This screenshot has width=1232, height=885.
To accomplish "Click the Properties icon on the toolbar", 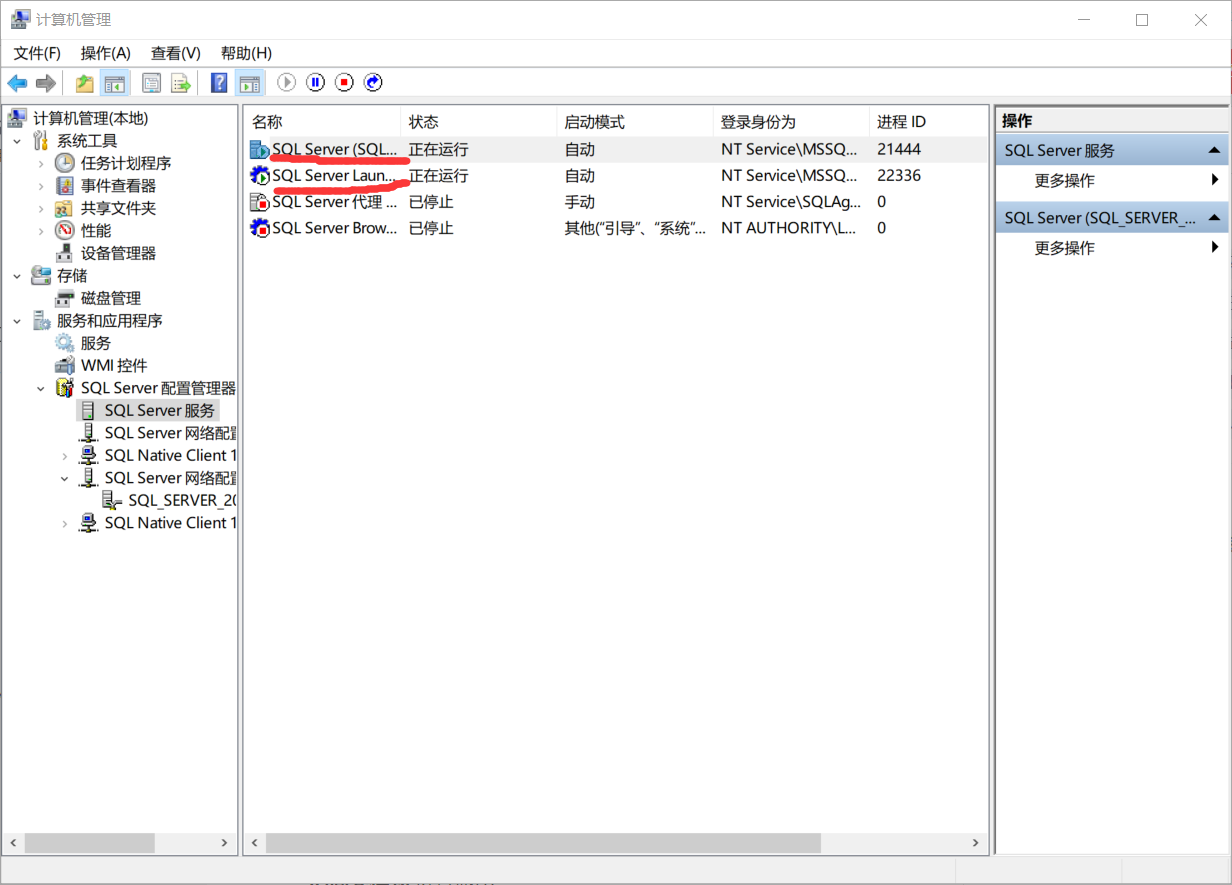I will tap(151, 82).
